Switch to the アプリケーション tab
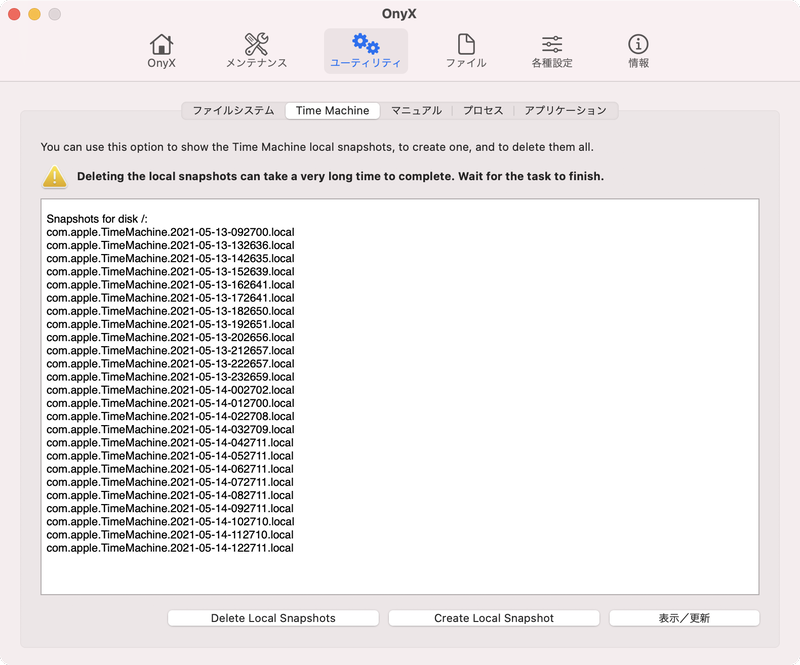 tap(565, 111)
